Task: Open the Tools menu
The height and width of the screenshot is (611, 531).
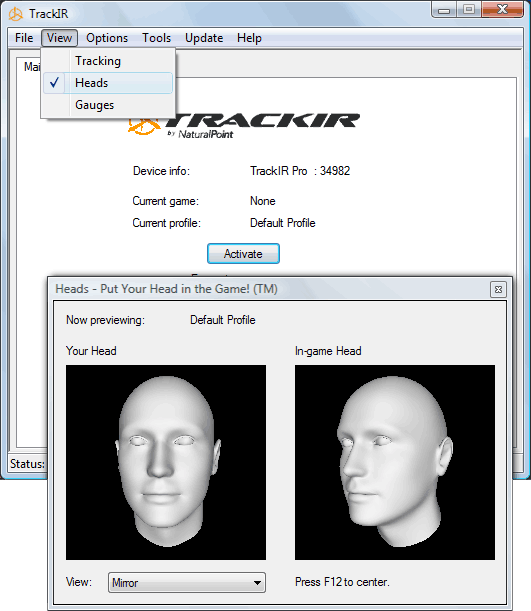Action: tap(156, 38)
